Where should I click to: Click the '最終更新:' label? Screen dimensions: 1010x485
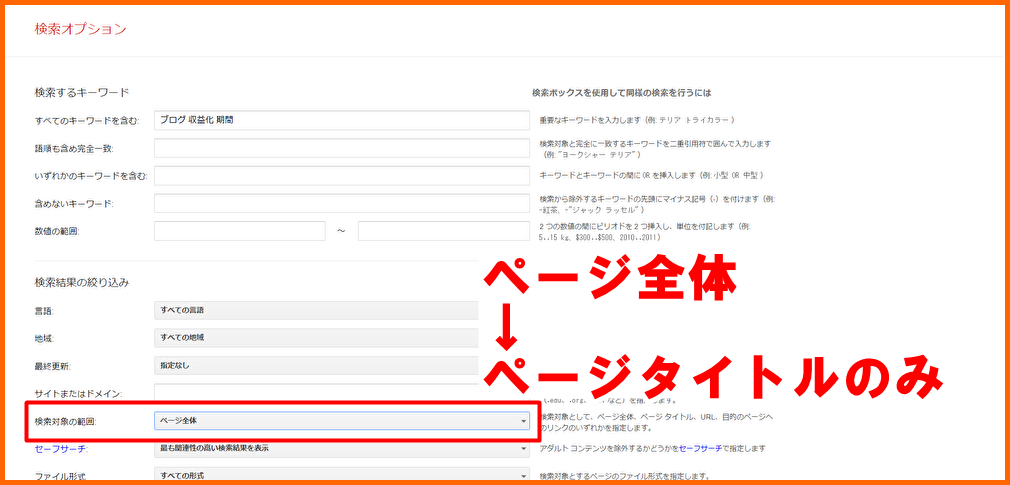click(x=53, y=366)
